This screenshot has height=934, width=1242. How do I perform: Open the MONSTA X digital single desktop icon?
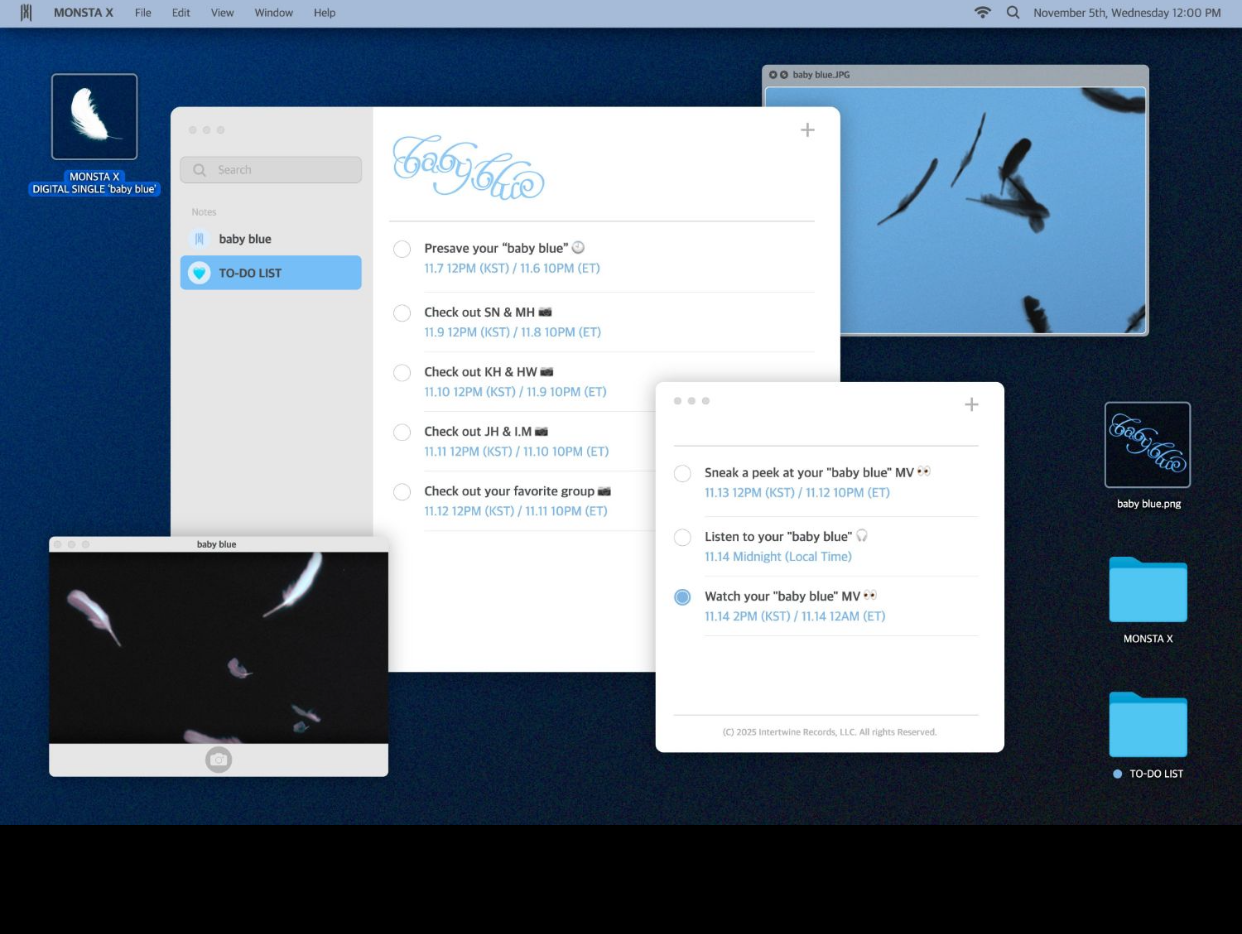tap(94, 117)
